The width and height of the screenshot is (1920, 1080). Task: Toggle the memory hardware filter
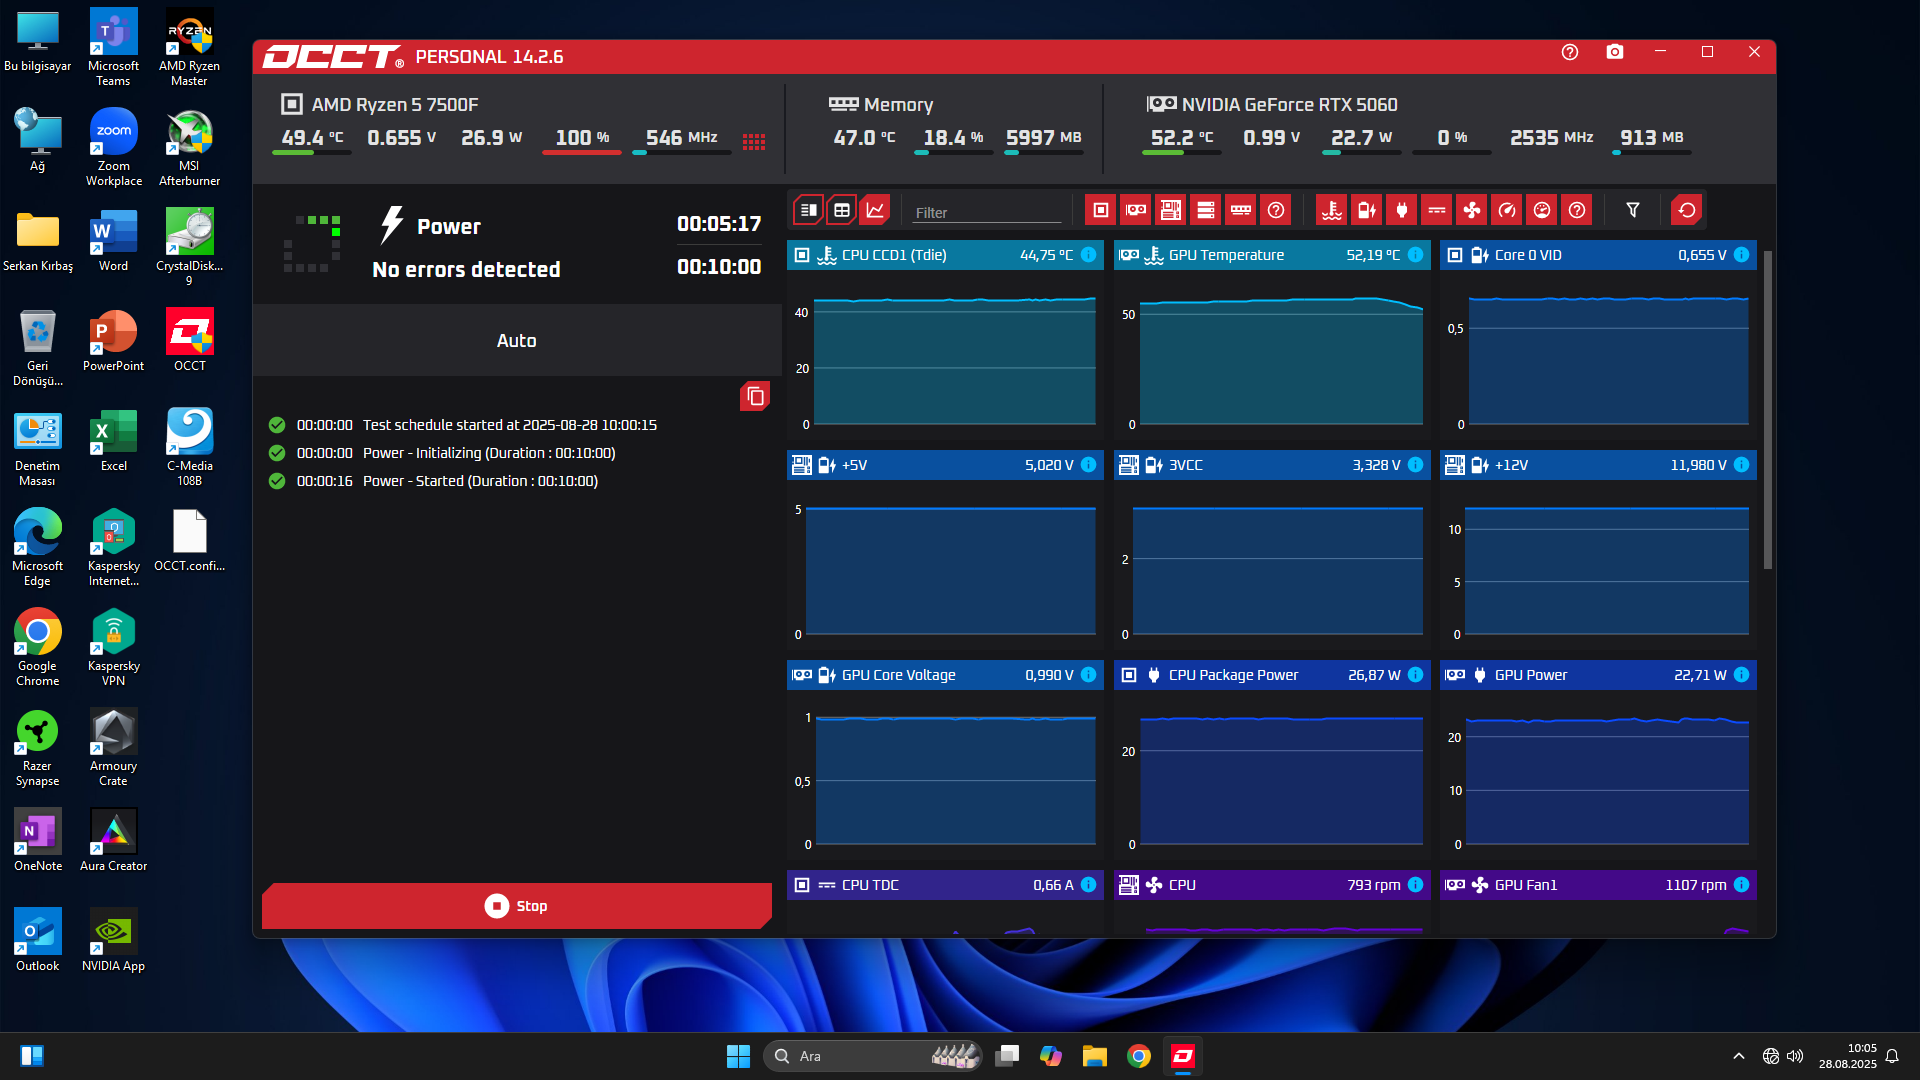pos(1240,210)
